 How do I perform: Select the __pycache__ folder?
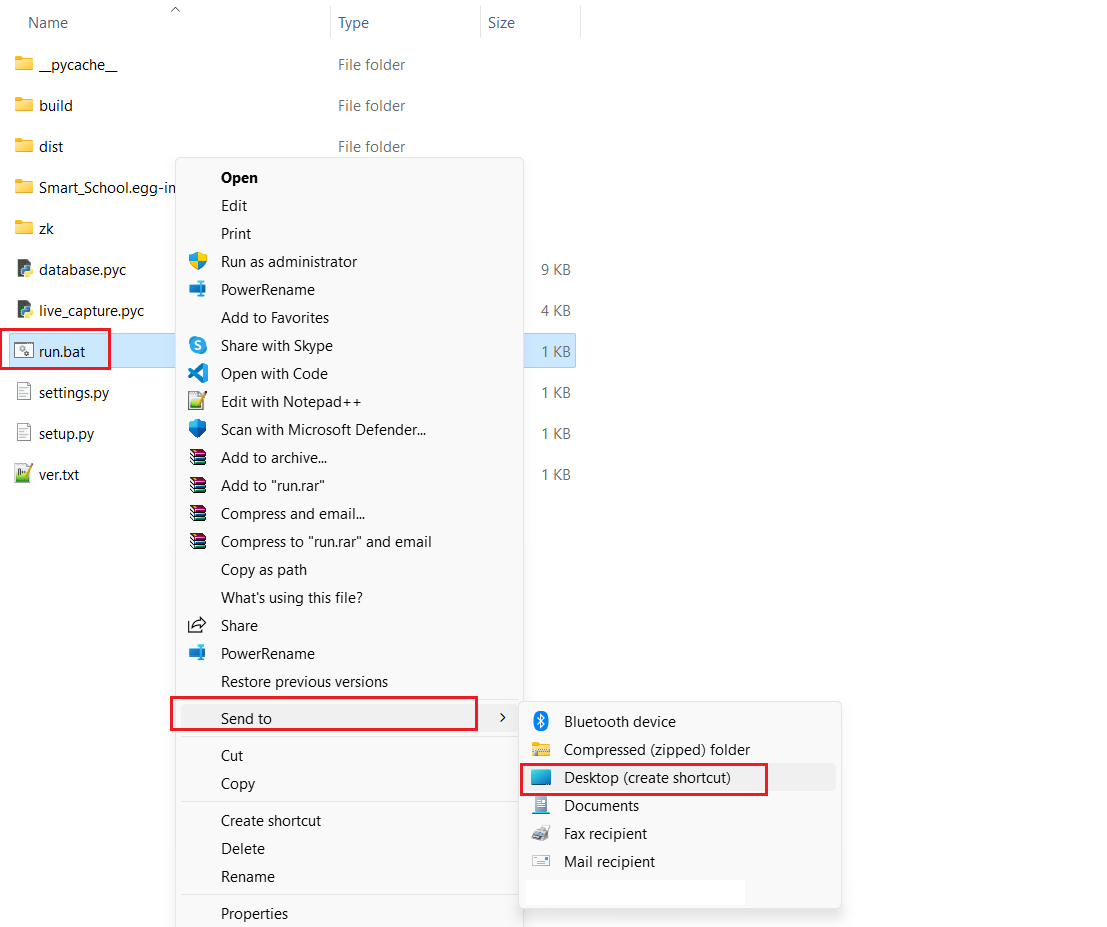78,64
